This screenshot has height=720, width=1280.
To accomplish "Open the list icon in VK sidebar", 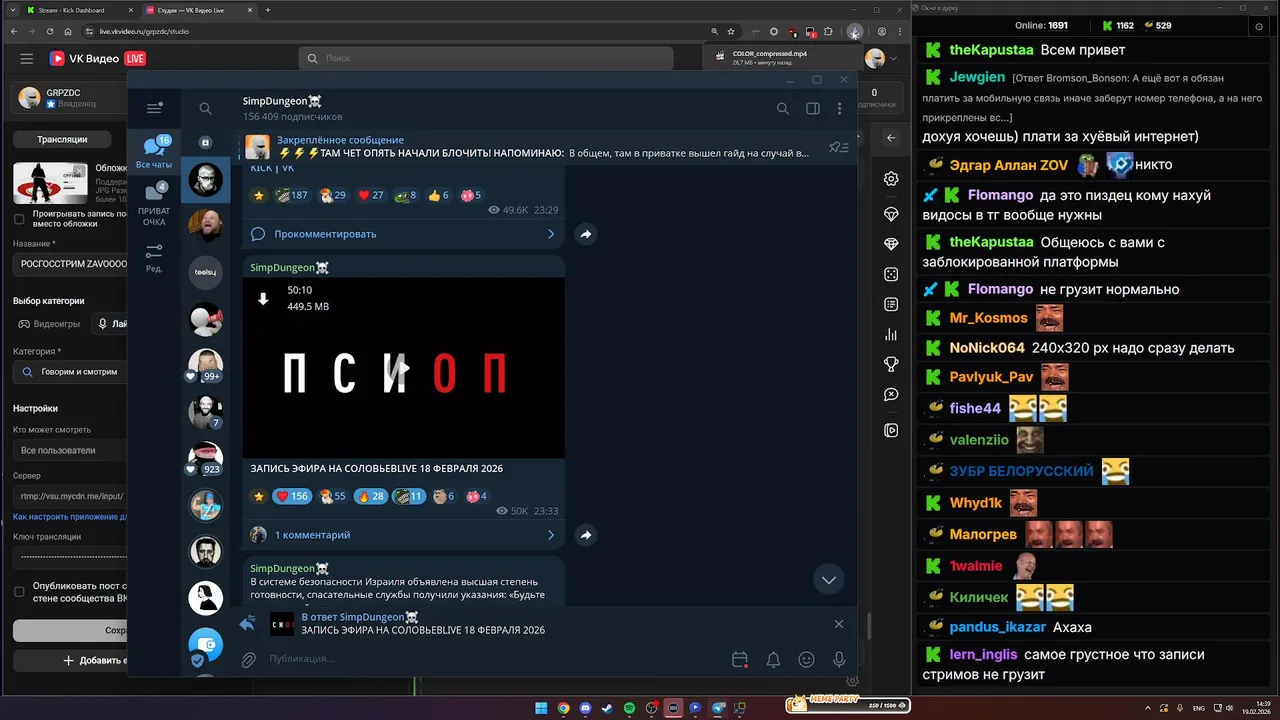I will pyautogui.click(x=891, y=304).
